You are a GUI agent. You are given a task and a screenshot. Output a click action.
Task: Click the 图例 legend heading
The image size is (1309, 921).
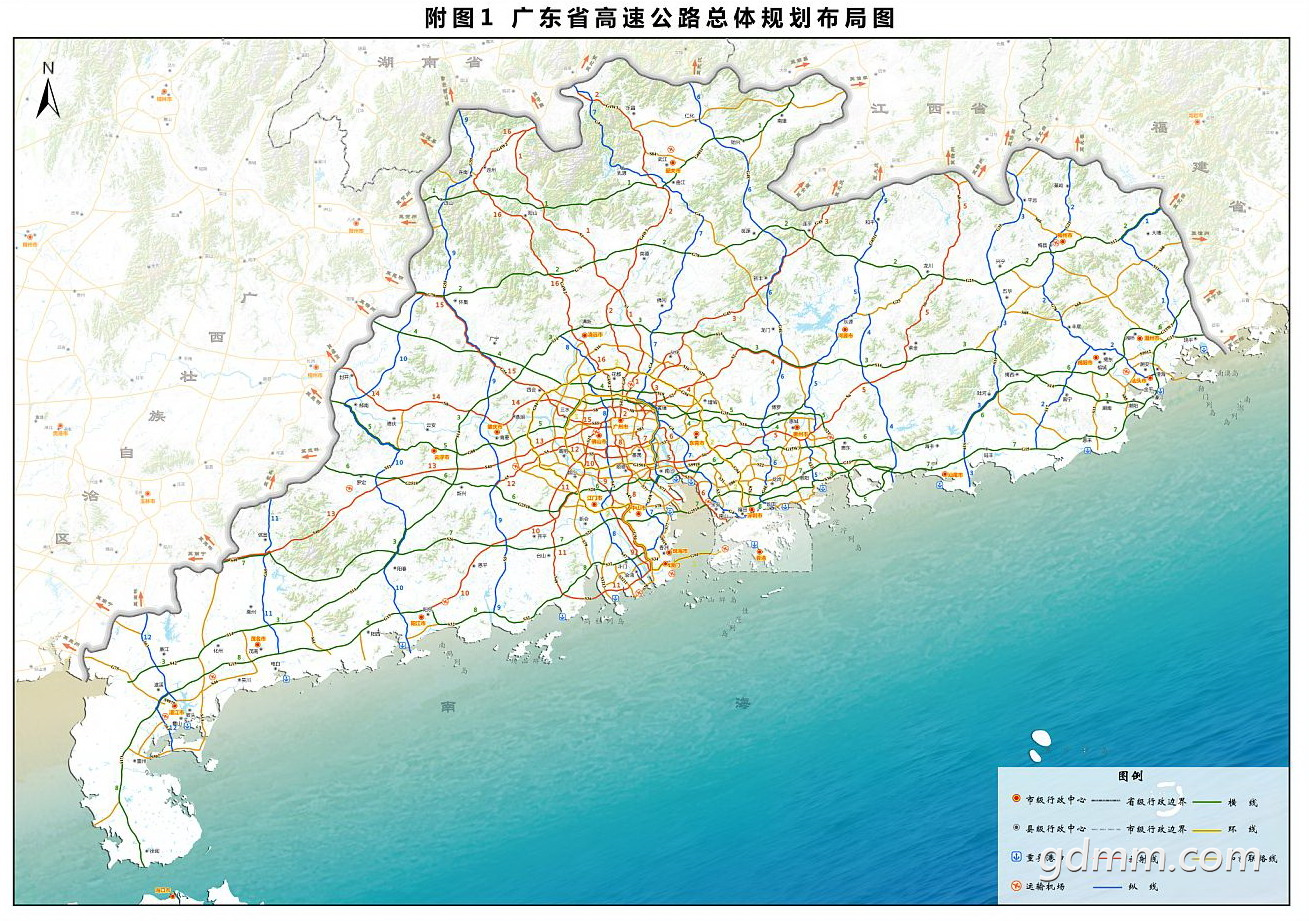1130,777
